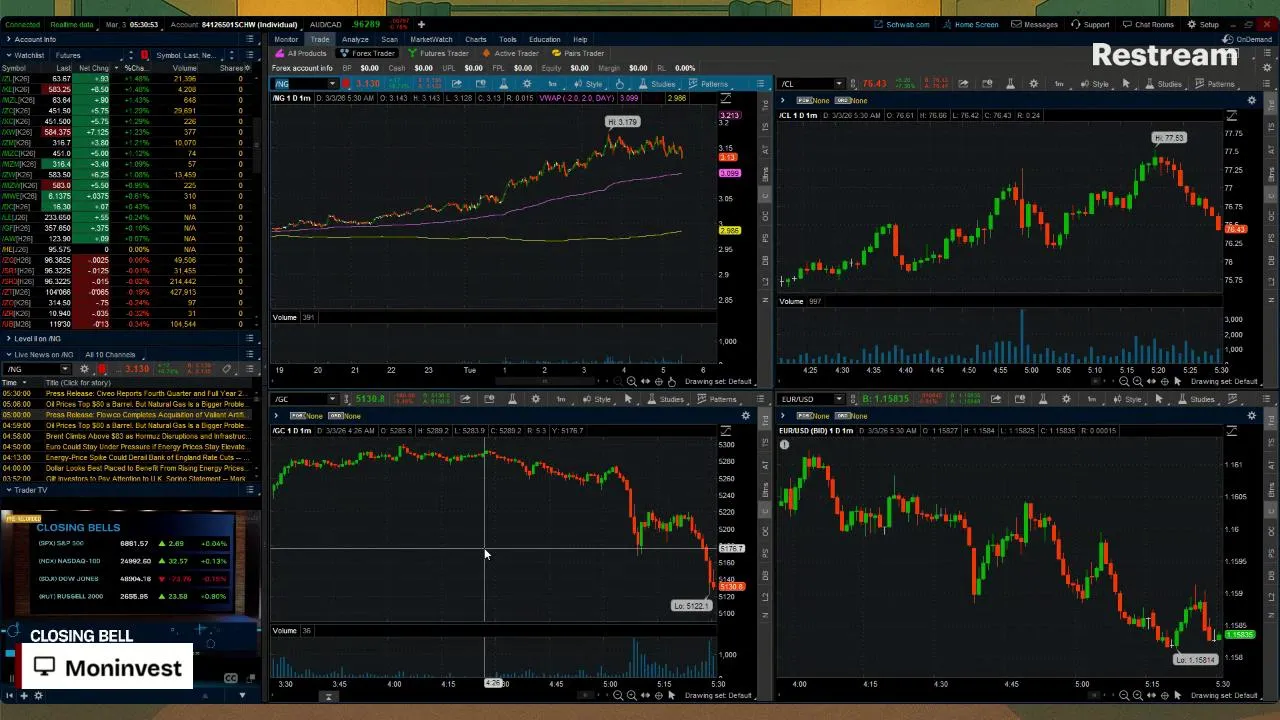Open the Account Info section menu icon
The width and height of the screenshot is (1280, 720).
point(250,39)
